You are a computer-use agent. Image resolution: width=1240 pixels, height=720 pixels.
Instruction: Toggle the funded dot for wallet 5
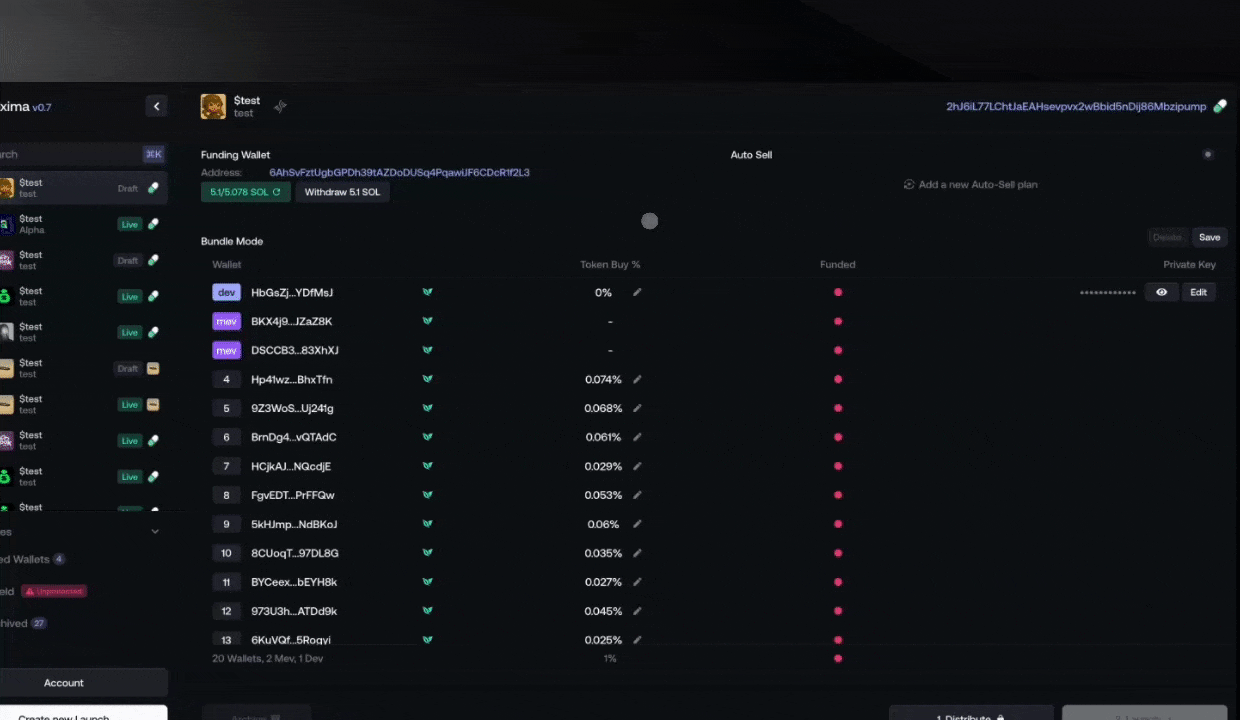click(x=838, y=408)
